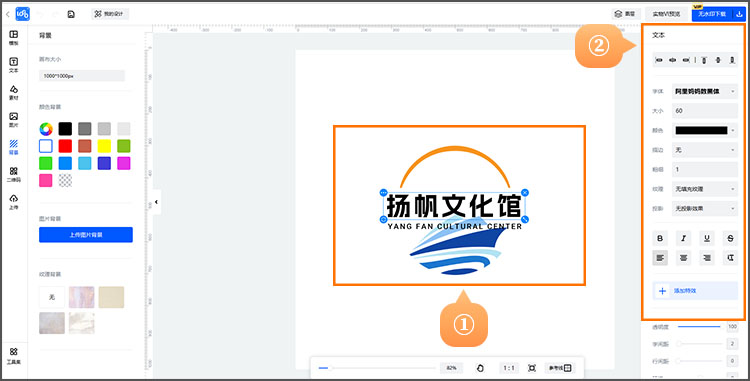Image resolution: width=750 pixels, height=381 pixels.
Task: Align text object to right edge
Action: click(686, 60)
